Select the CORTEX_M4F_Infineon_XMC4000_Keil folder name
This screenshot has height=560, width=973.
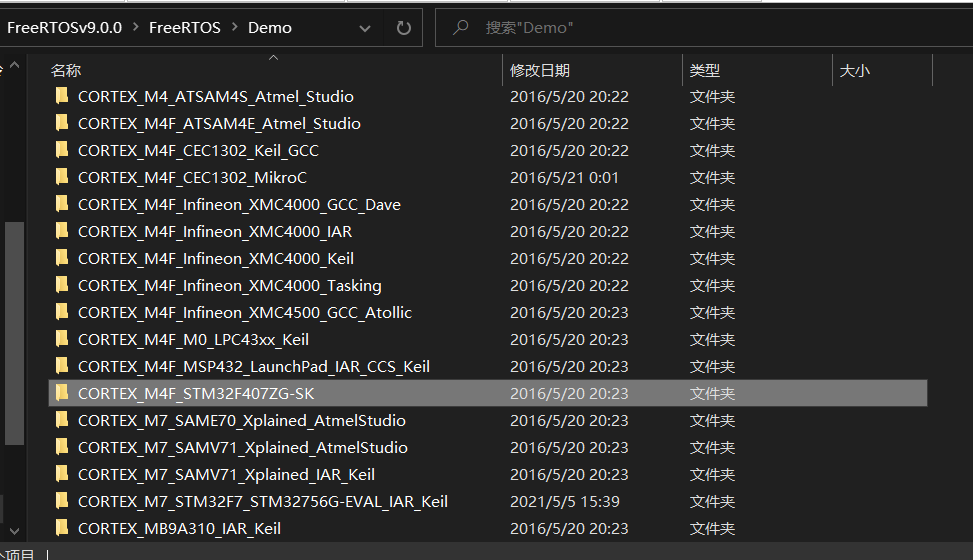coord(216,259)
